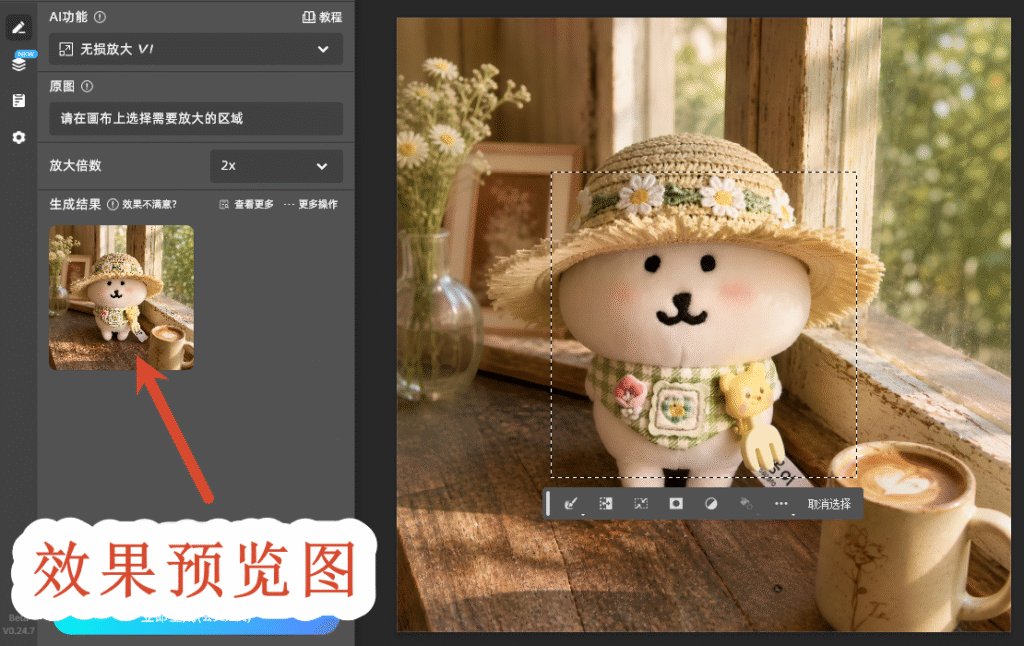This screenshot has width=1024, height=646.
Task: Open the three-dots more options in floating bar
Action: pos(781,504)
